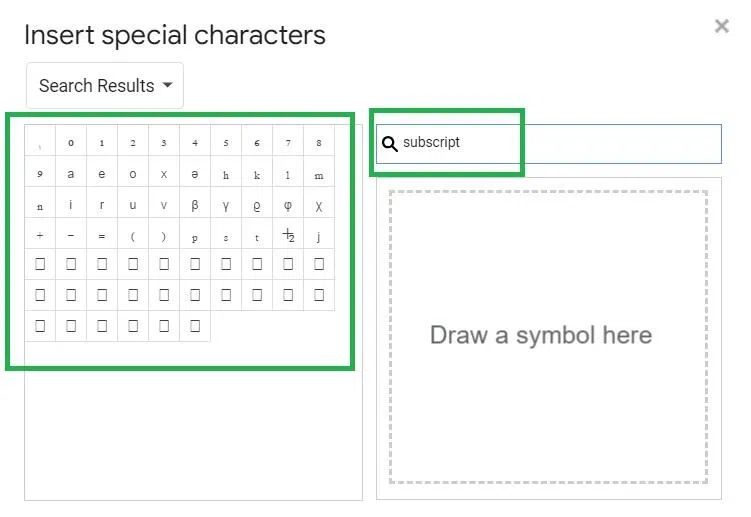Insert the subscript letter a
The height and width of the screenshot is (517, 751).
(71, 174)
